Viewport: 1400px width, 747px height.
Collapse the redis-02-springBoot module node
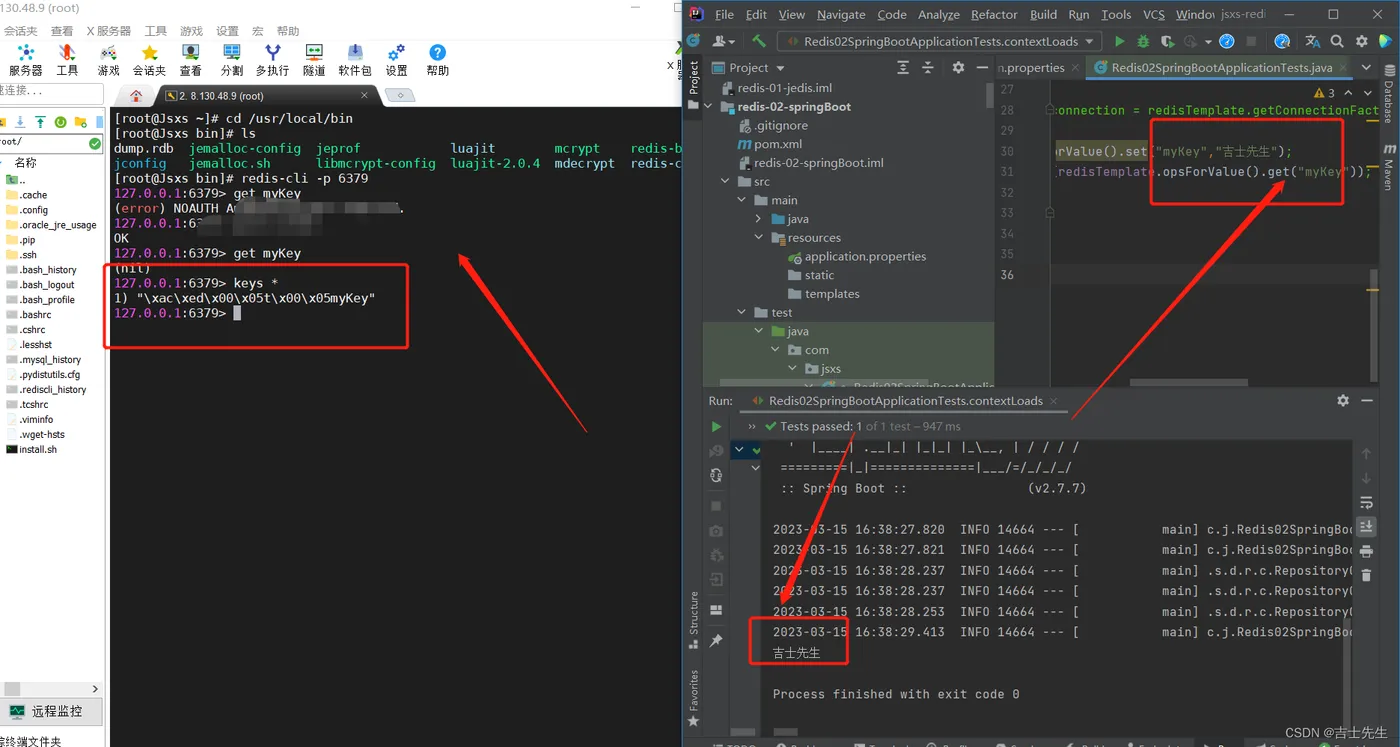[709, 106]
